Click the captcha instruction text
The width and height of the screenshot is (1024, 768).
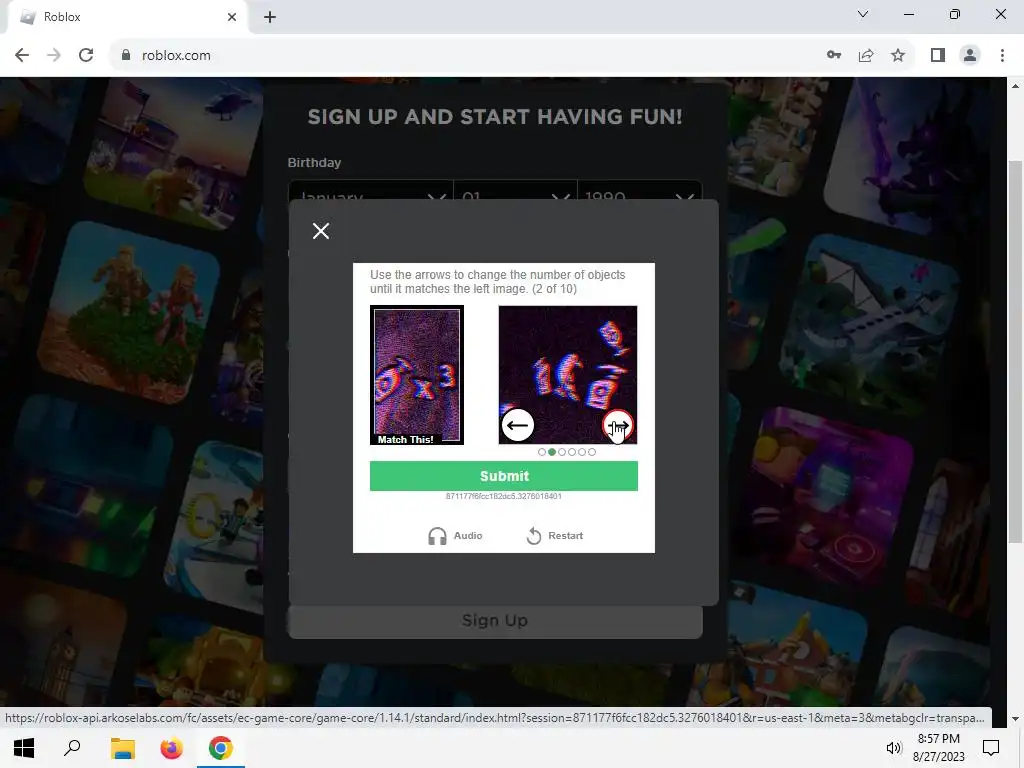point(498,281)
